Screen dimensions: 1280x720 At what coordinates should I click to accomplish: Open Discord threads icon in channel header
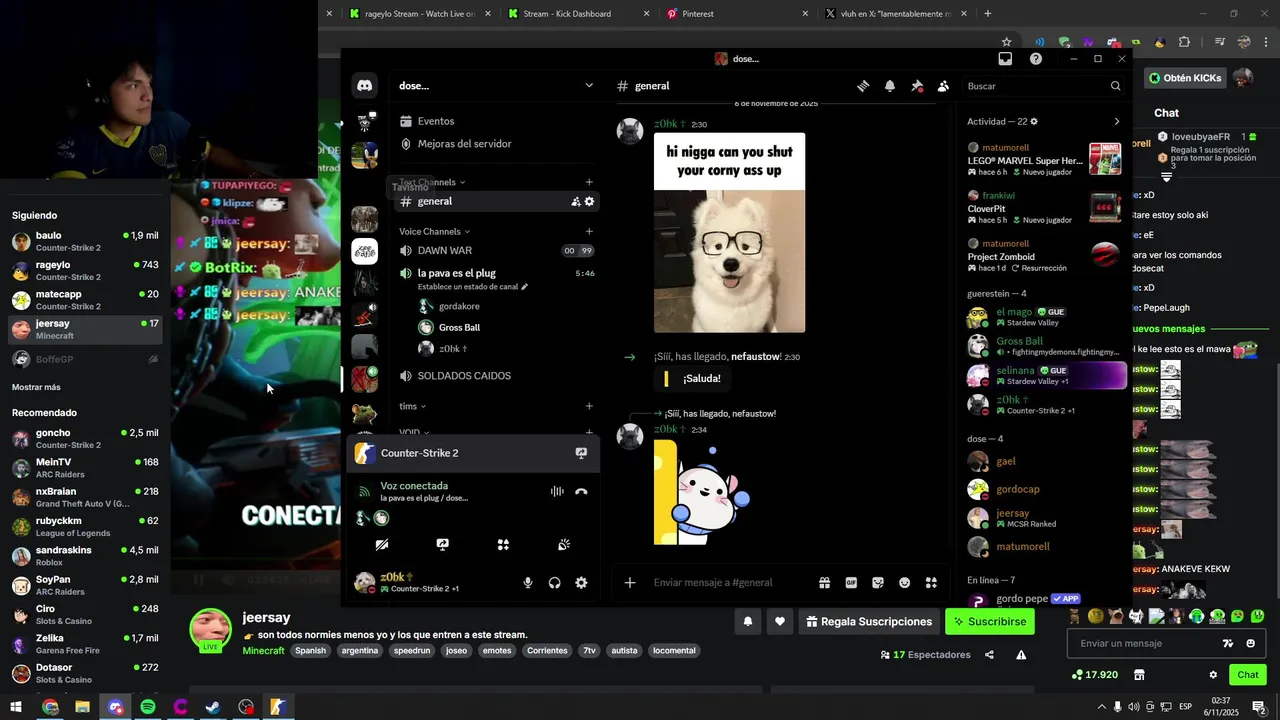863,86
